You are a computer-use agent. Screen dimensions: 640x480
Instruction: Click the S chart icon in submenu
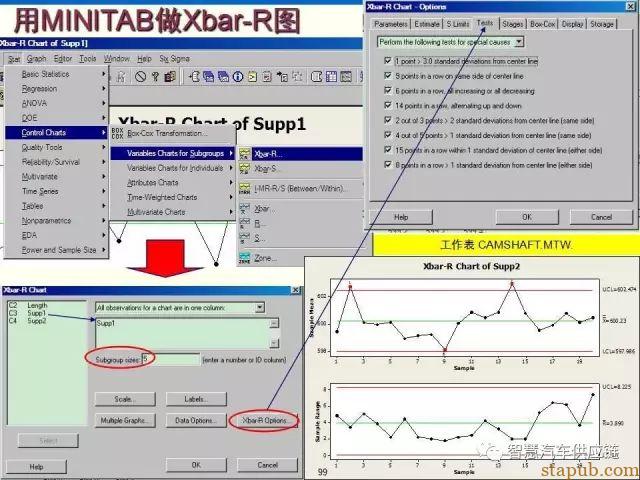click(x=244, y=238)
